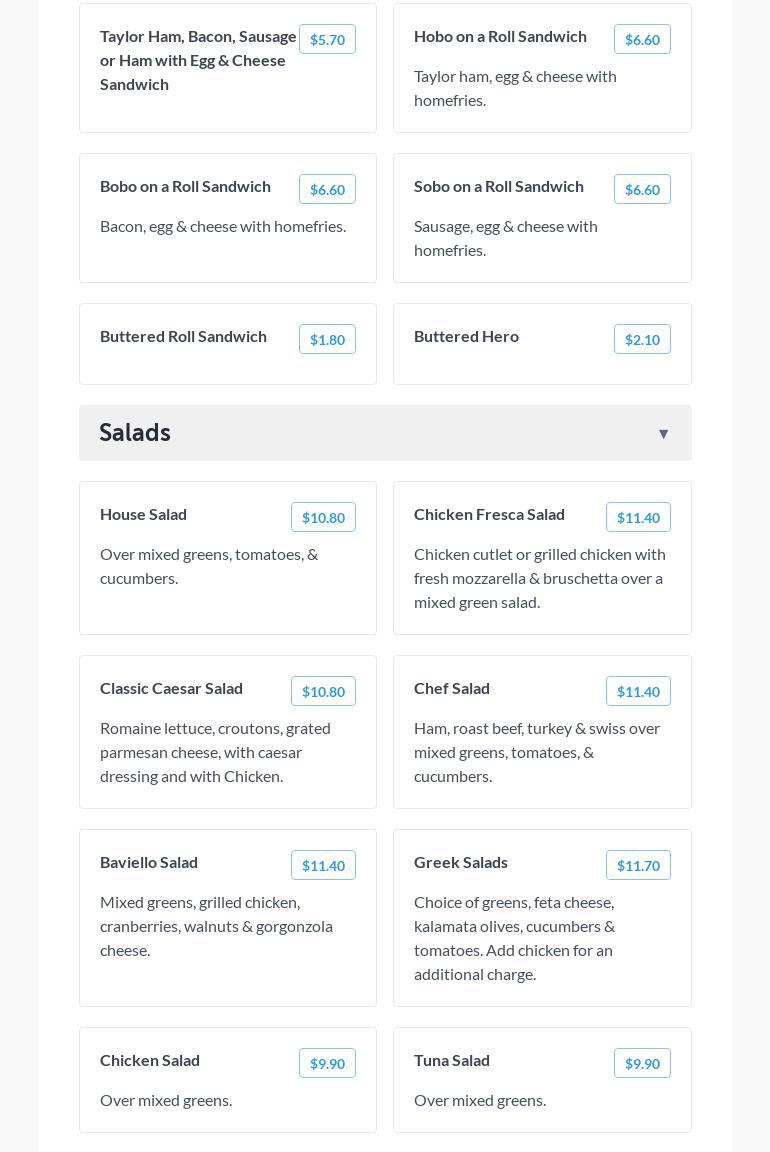Add Classic Caesar Salad price button
The width and height of the screenshot is (770, 1152).
[323, 692]
